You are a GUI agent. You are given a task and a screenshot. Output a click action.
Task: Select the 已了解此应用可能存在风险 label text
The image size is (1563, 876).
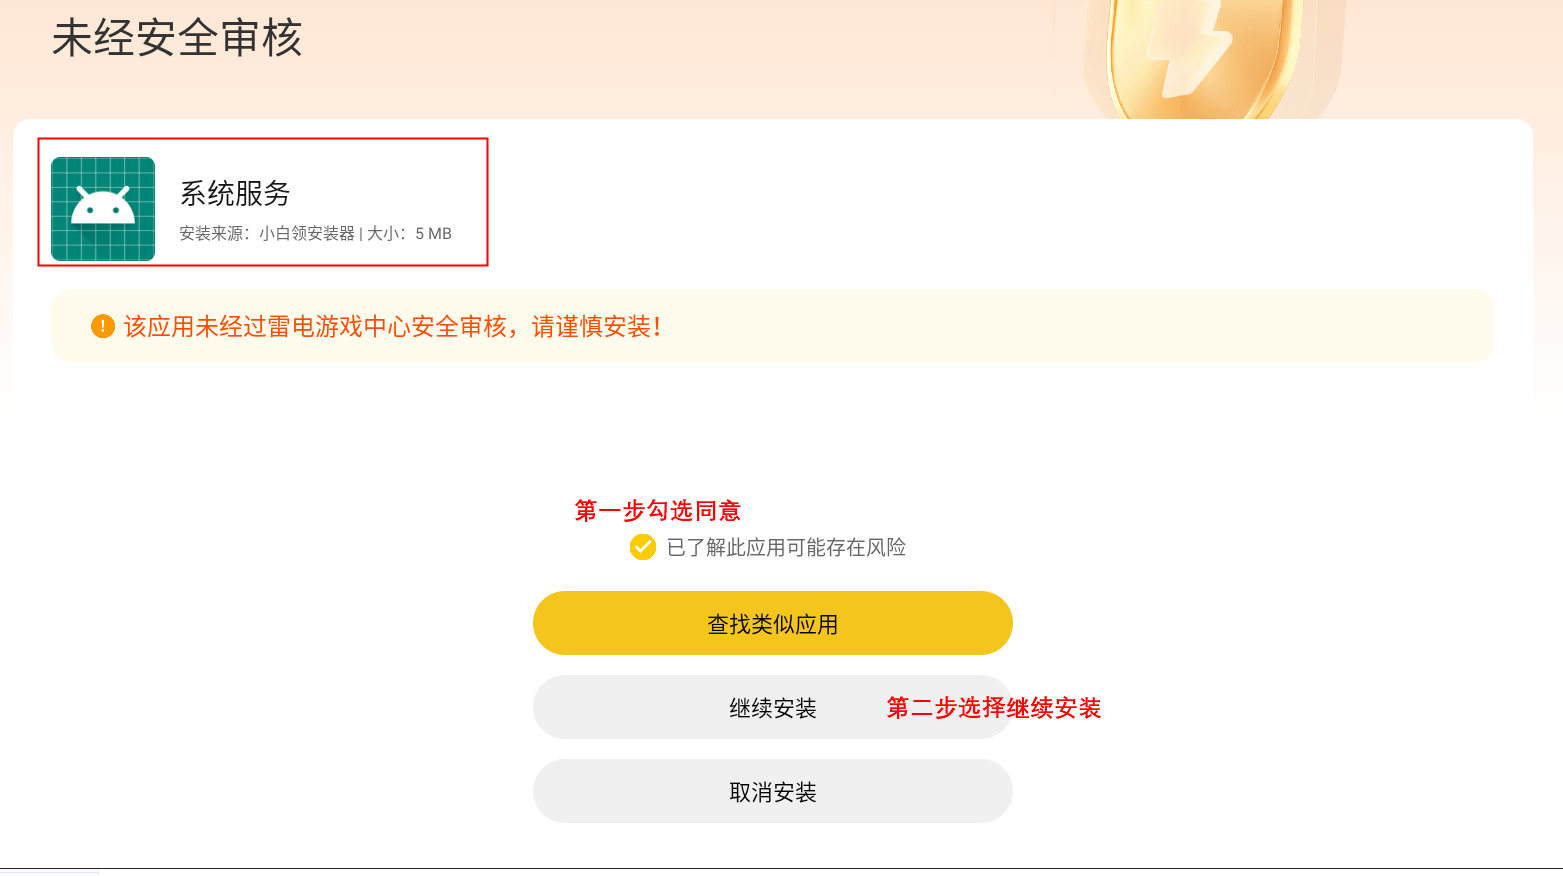[786, 547]
